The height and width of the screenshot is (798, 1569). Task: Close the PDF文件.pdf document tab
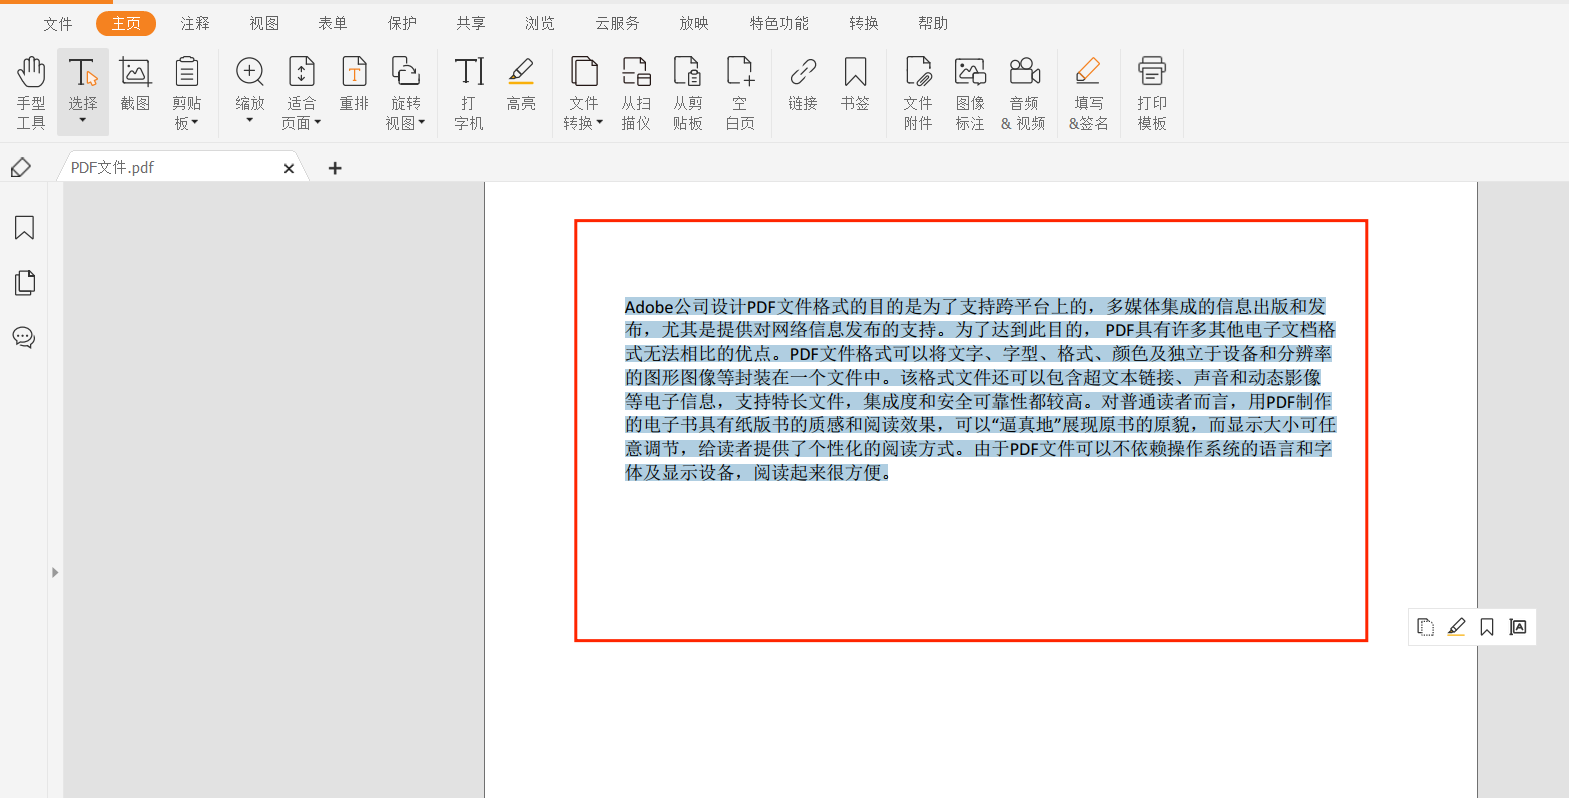(289, 168)
